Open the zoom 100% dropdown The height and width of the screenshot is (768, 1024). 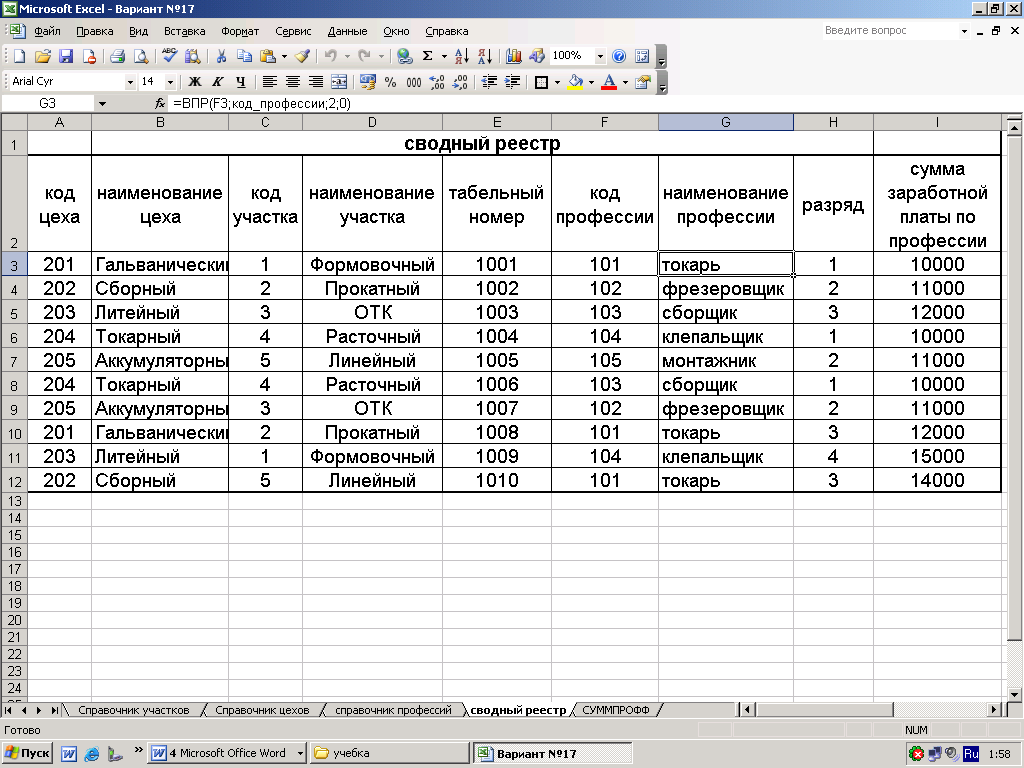pyautogui.click(x=600, y=56)
